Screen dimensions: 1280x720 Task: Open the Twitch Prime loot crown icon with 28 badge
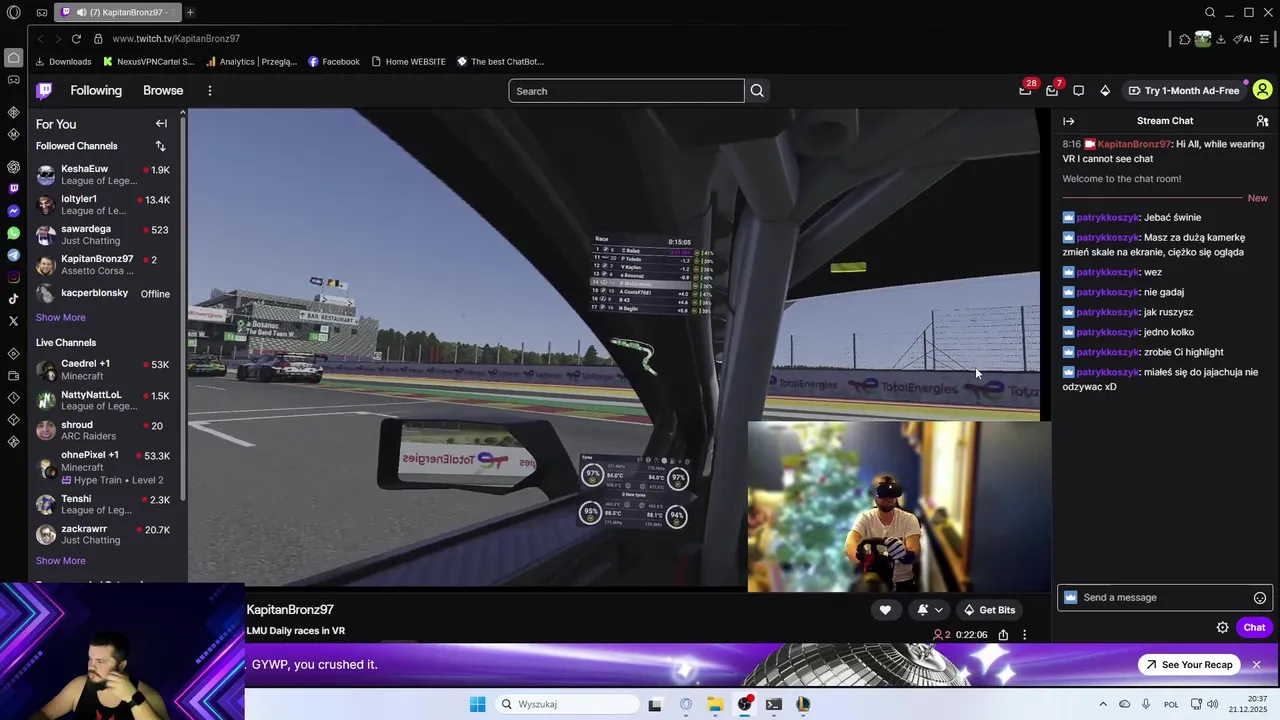(1025, 90)
